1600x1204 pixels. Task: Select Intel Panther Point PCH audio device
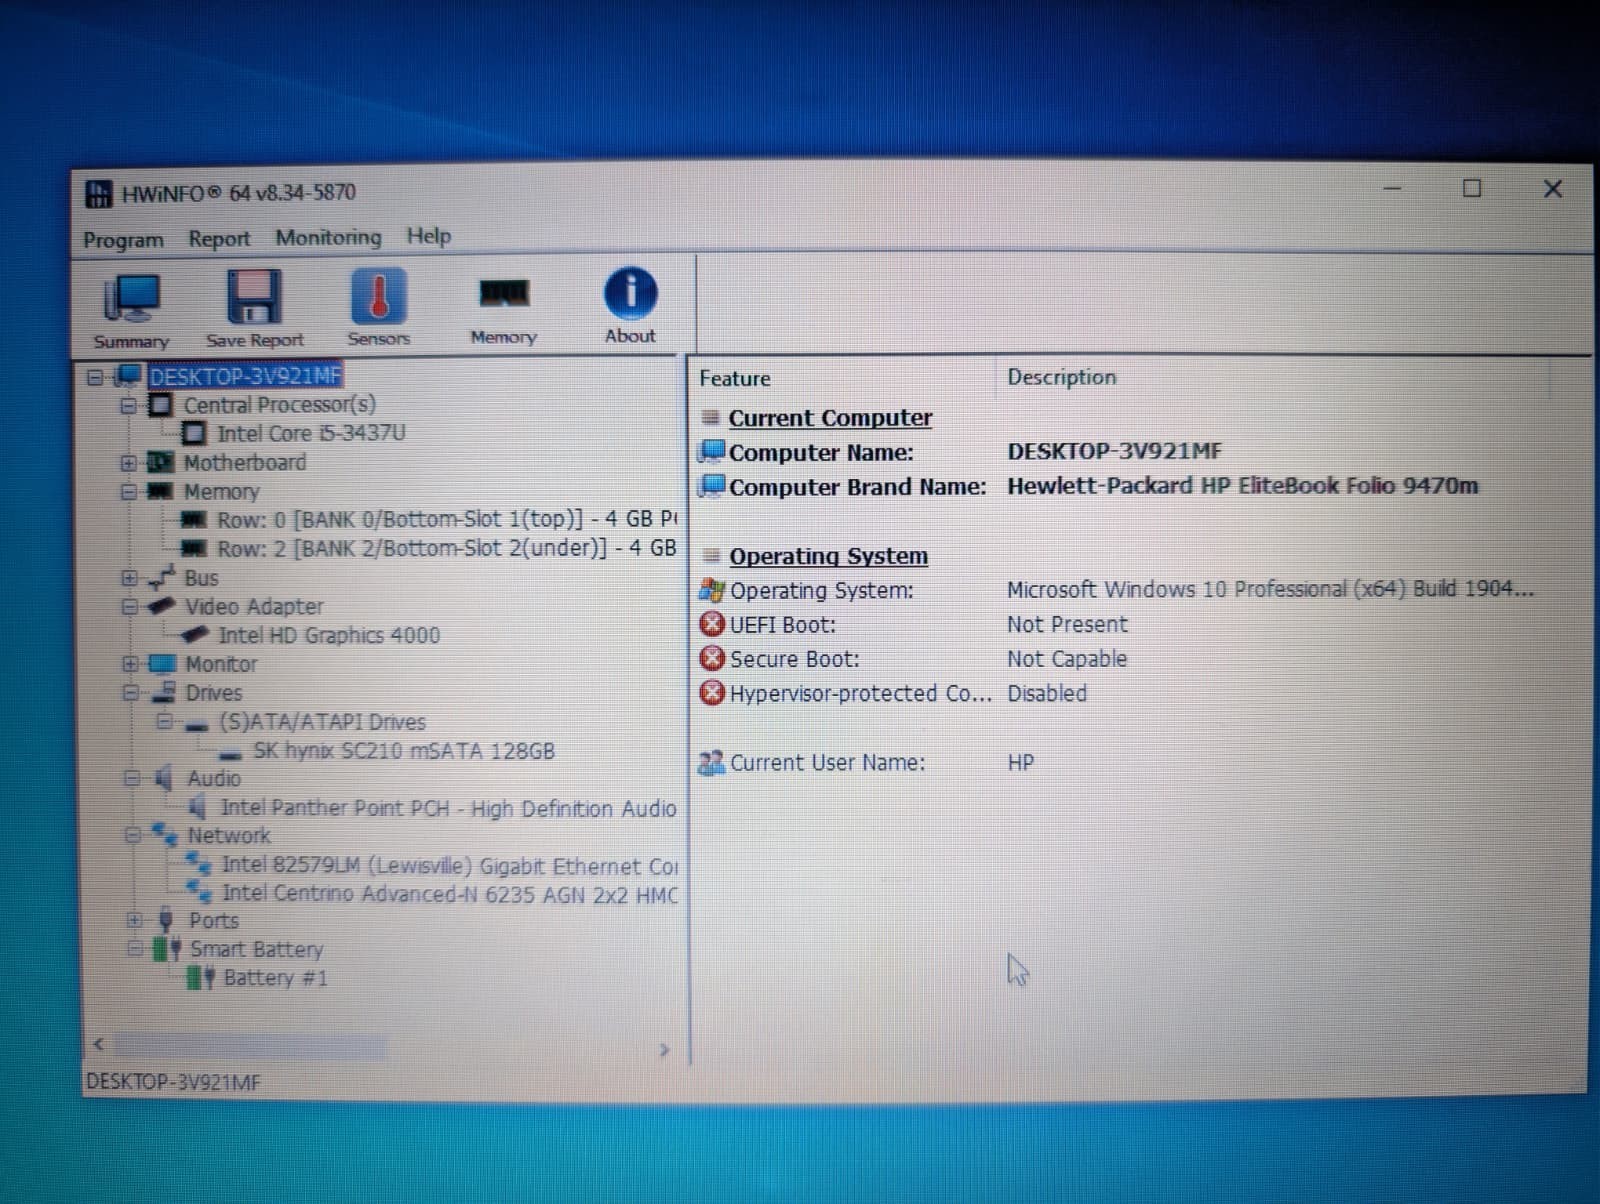[448, 808]
